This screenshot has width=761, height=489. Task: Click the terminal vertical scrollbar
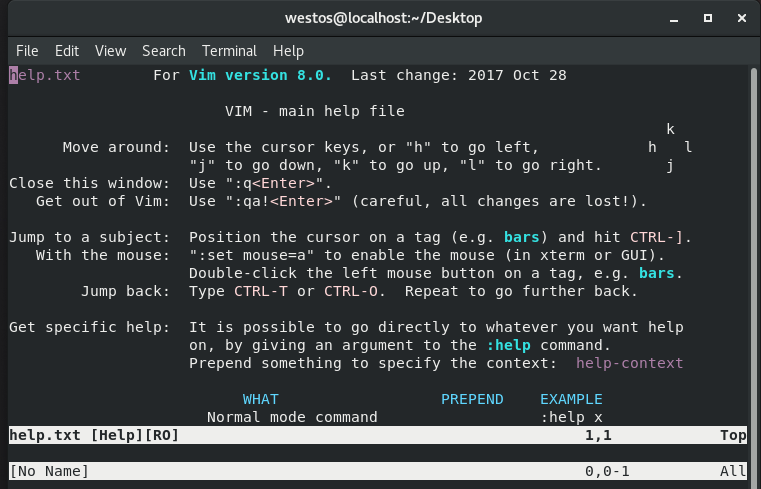tap(754, 277)
